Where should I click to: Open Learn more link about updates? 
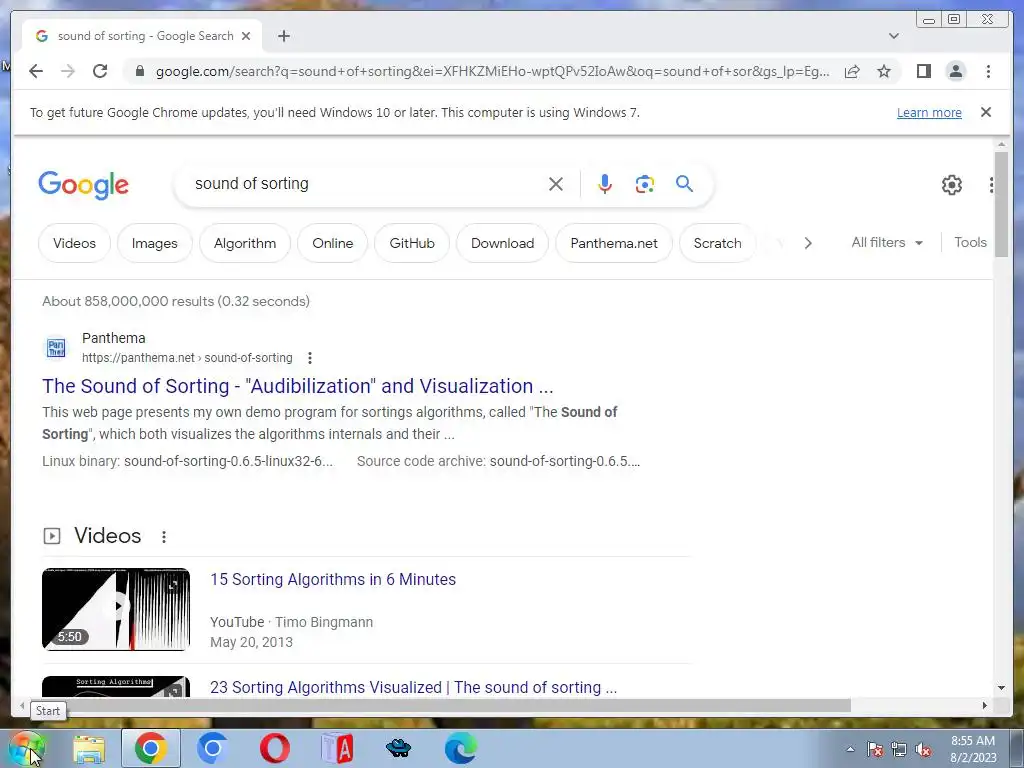click(x=929, y=112)
